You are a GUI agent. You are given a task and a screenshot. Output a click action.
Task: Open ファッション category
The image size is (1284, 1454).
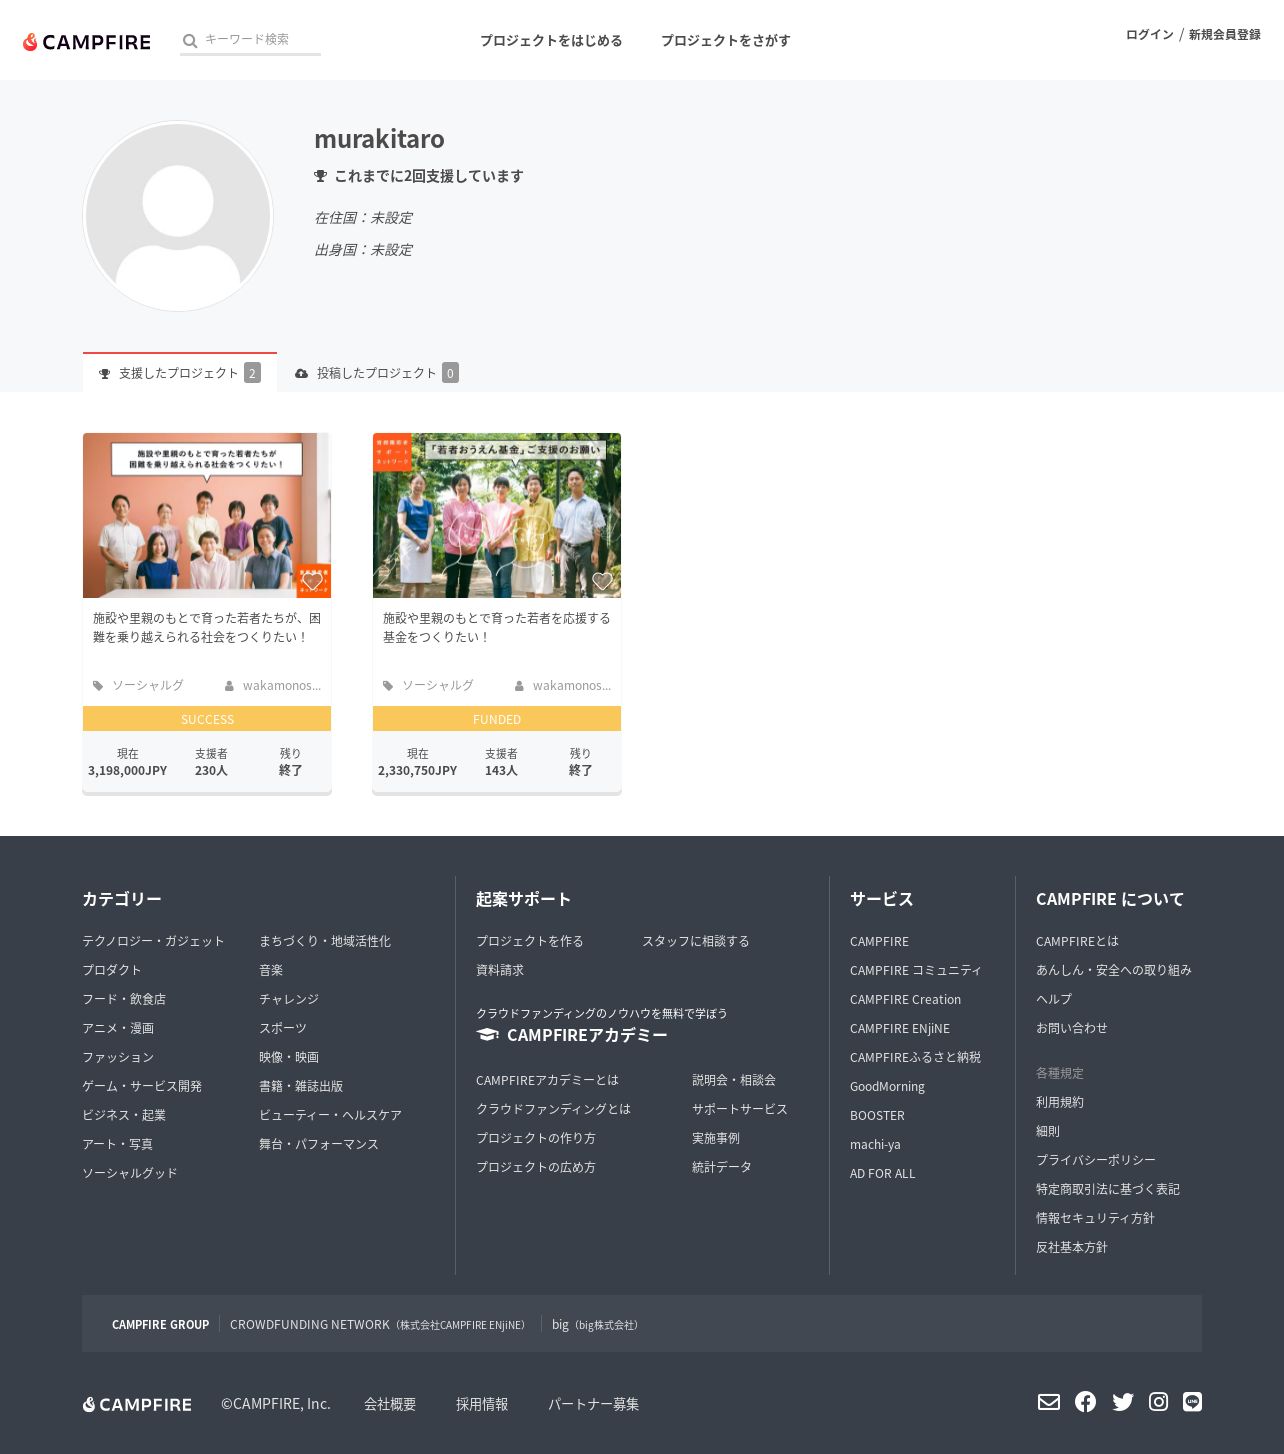(118, 1057)
